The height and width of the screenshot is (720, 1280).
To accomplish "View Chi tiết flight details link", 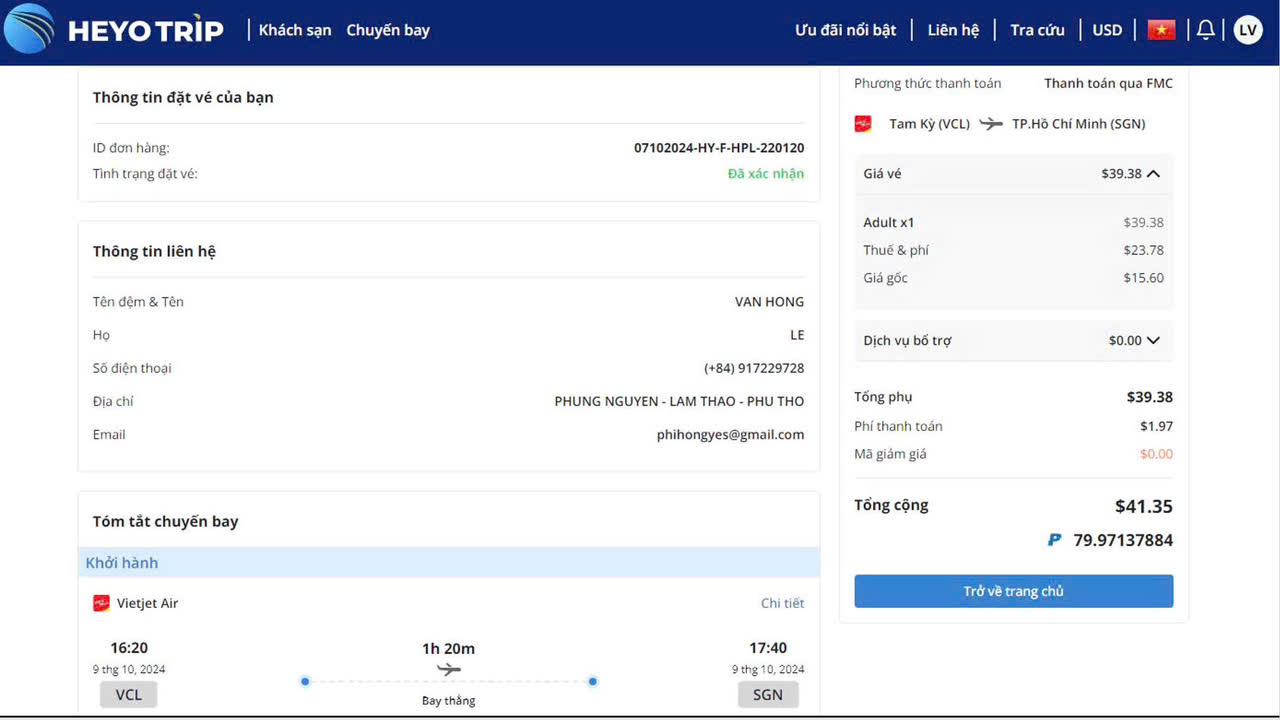I will (x=782, y=603).
